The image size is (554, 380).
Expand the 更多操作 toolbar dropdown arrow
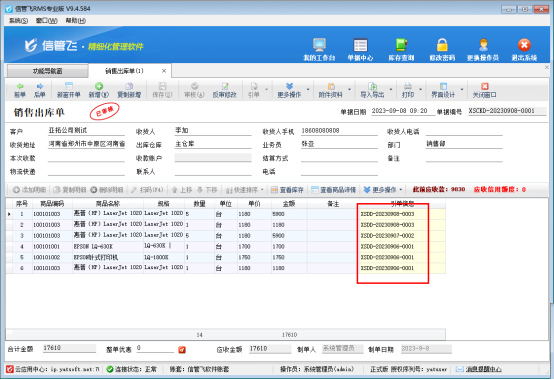[x=308, y=89]
